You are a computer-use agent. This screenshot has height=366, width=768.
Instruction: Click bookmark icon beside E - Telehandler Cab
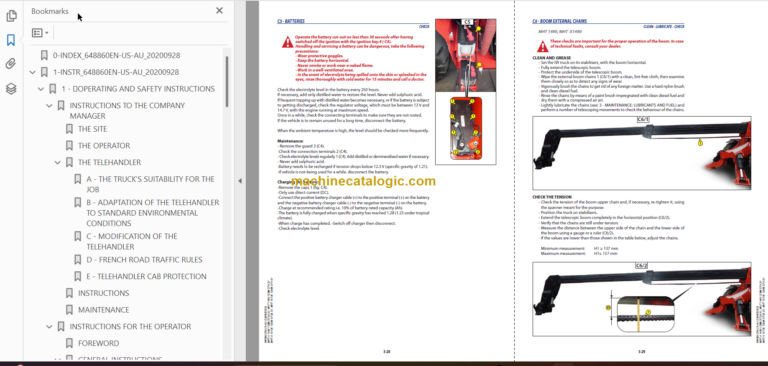pyautogui.click(x=78, y=276)
